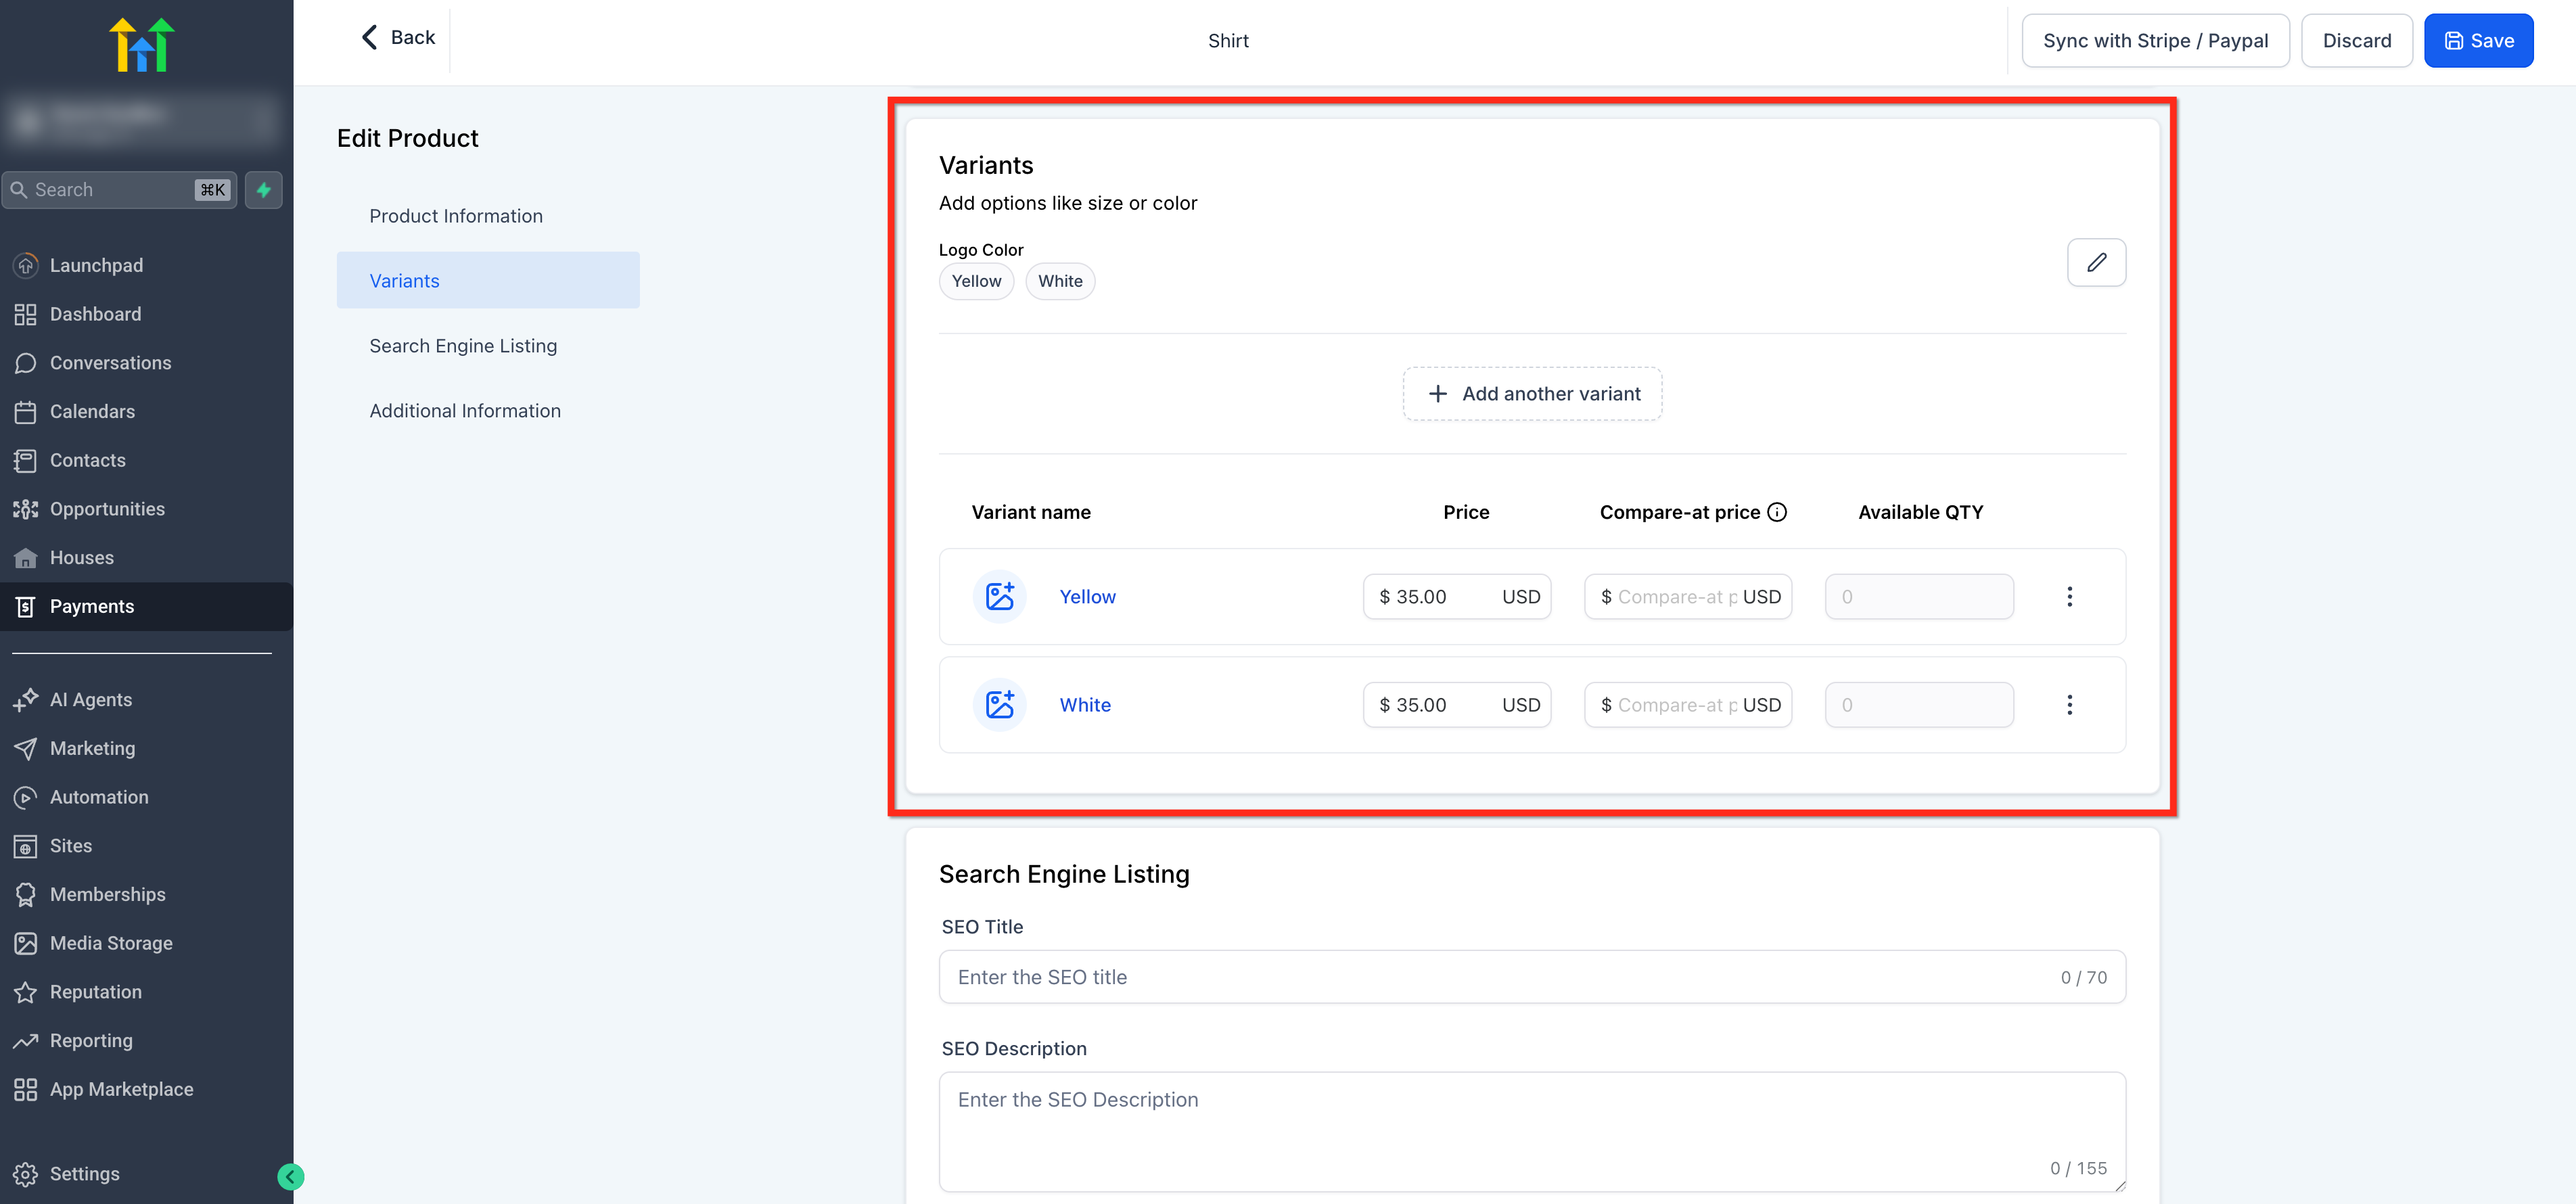Viewport: 2576px width, 1204px height.
Task: Collapse the sidebar with green chevron
Action: (x=290, y=1176)
